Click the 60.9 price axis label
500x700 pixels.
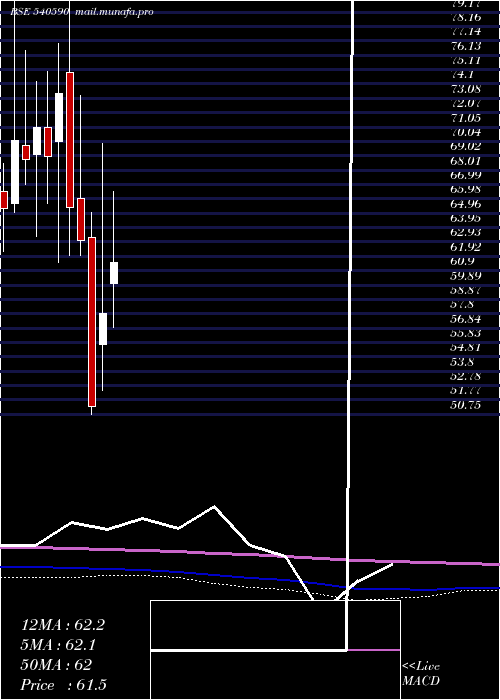coord(462,261)
